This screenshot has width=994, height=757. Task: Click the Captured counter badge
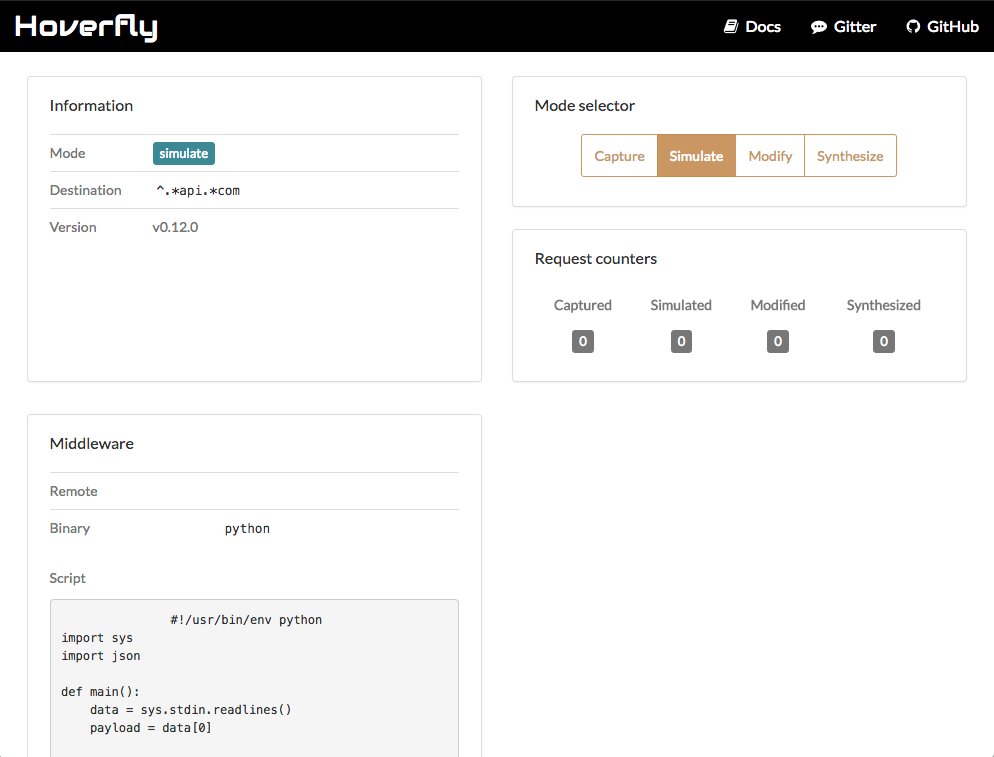582,341
